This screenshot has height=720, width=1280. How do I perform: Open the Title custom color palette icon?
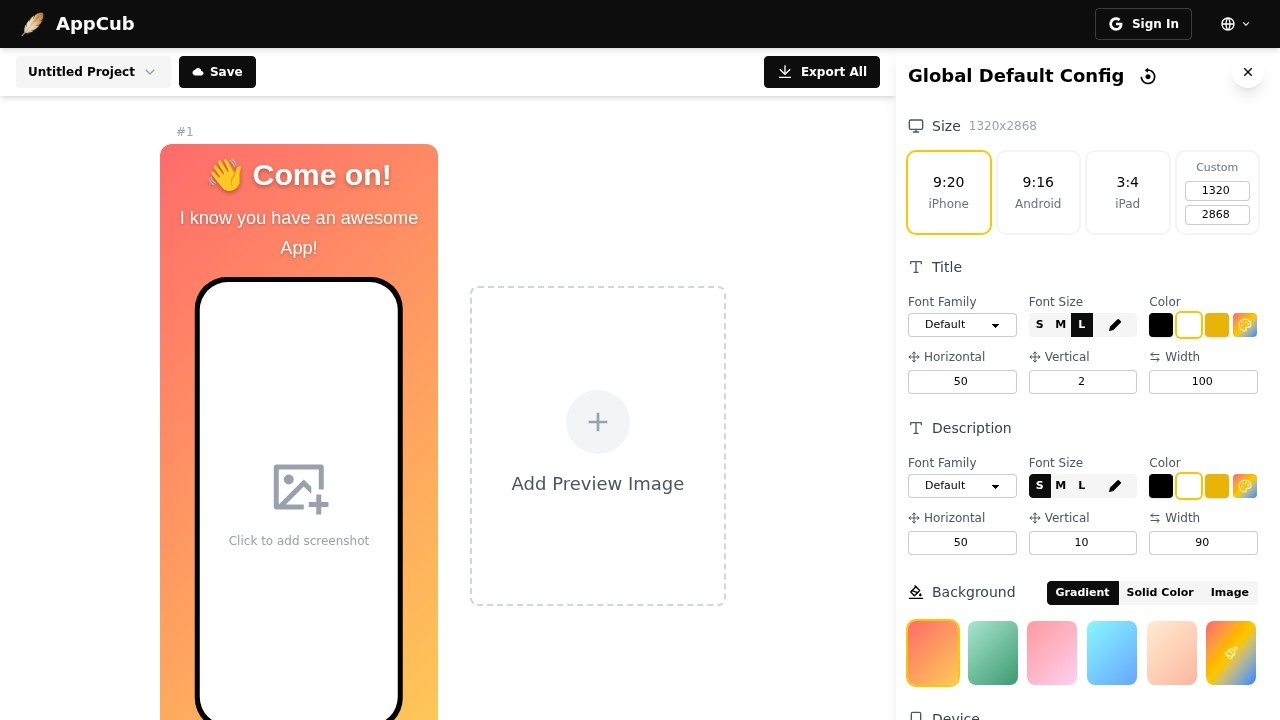1245,325
